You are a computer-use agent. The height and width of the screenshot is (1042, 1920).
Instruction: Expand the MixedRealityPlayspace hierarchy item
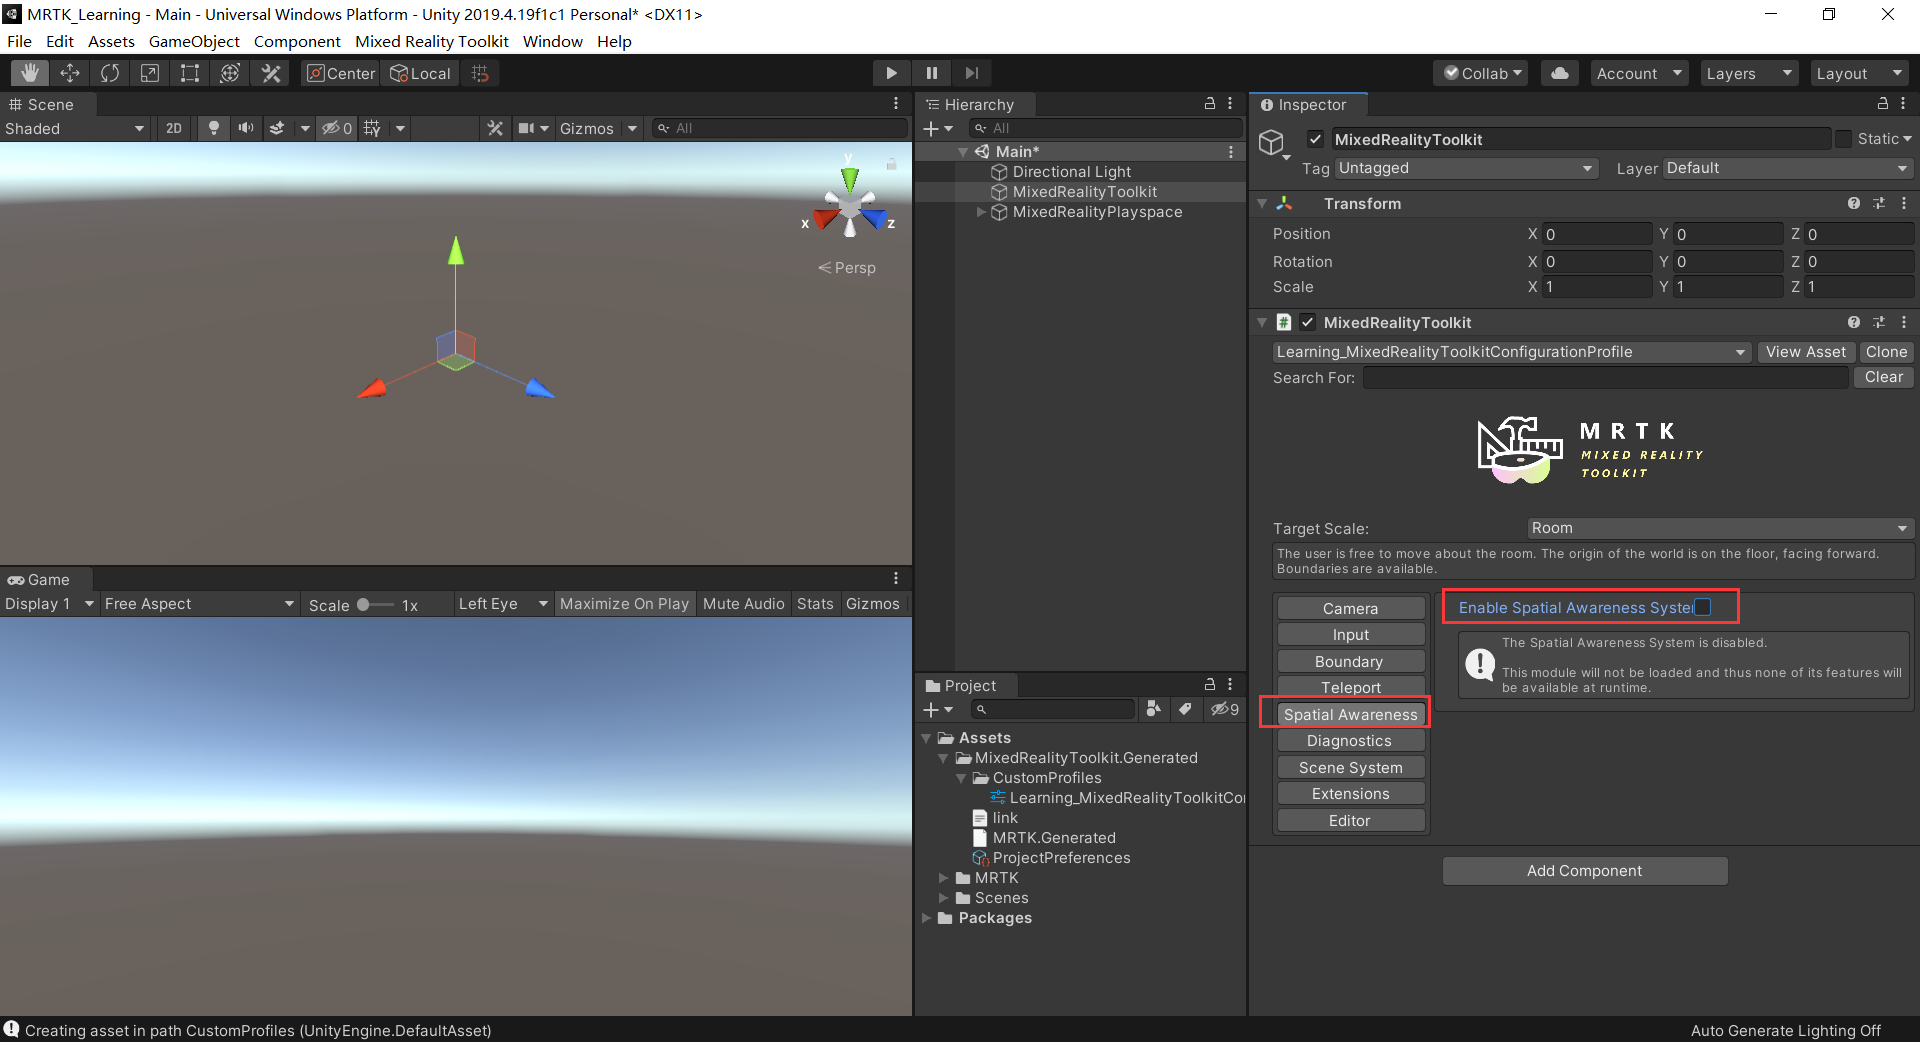click(981, 212)
